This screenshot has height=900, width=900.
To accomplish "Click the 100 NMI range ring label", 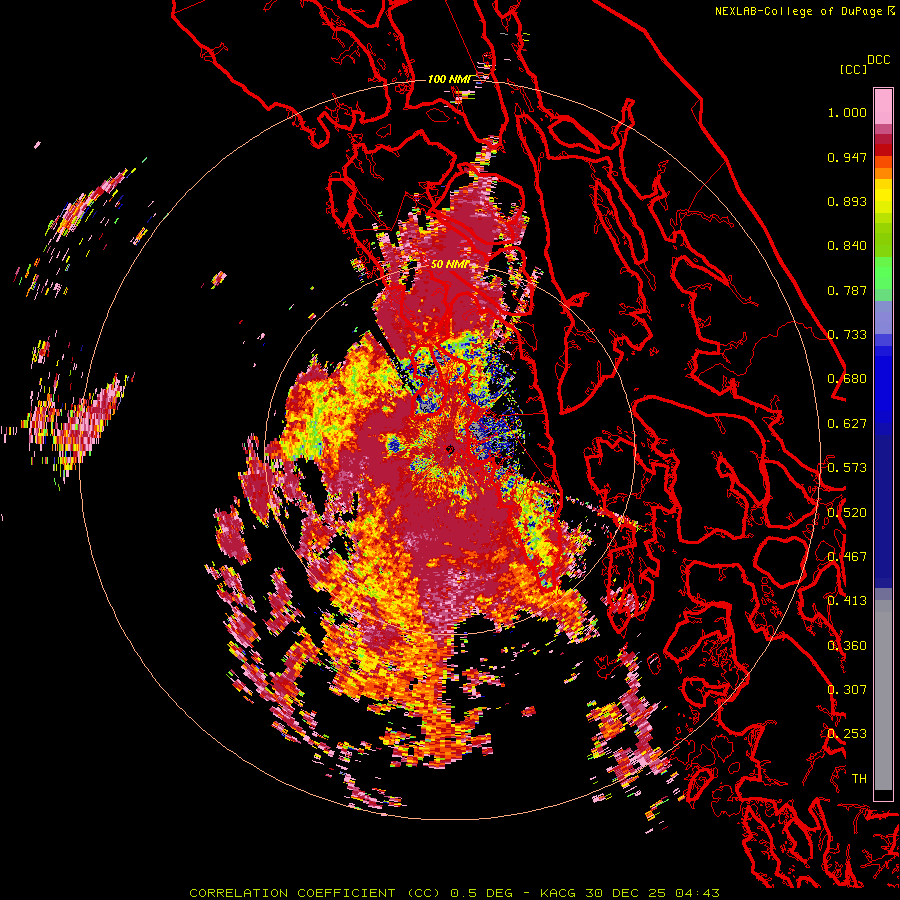I will point(449,79).
